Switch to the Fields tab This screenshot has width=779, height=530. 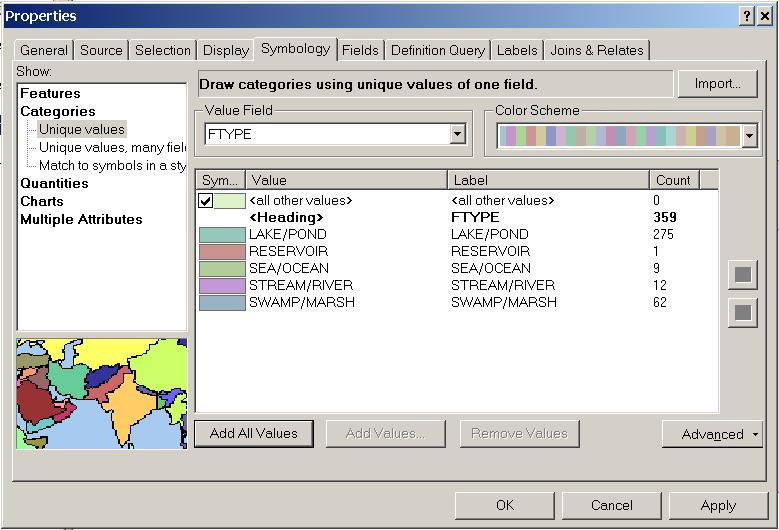[x=360, y=50]
